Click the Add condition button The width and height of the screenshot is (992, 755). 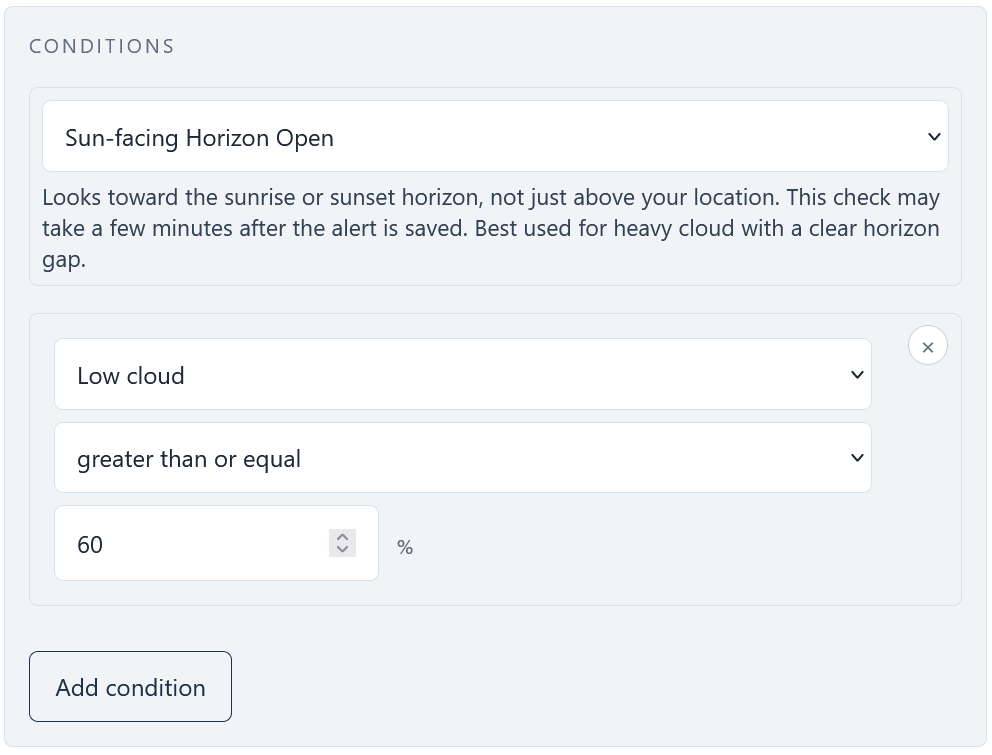[130, 687]
